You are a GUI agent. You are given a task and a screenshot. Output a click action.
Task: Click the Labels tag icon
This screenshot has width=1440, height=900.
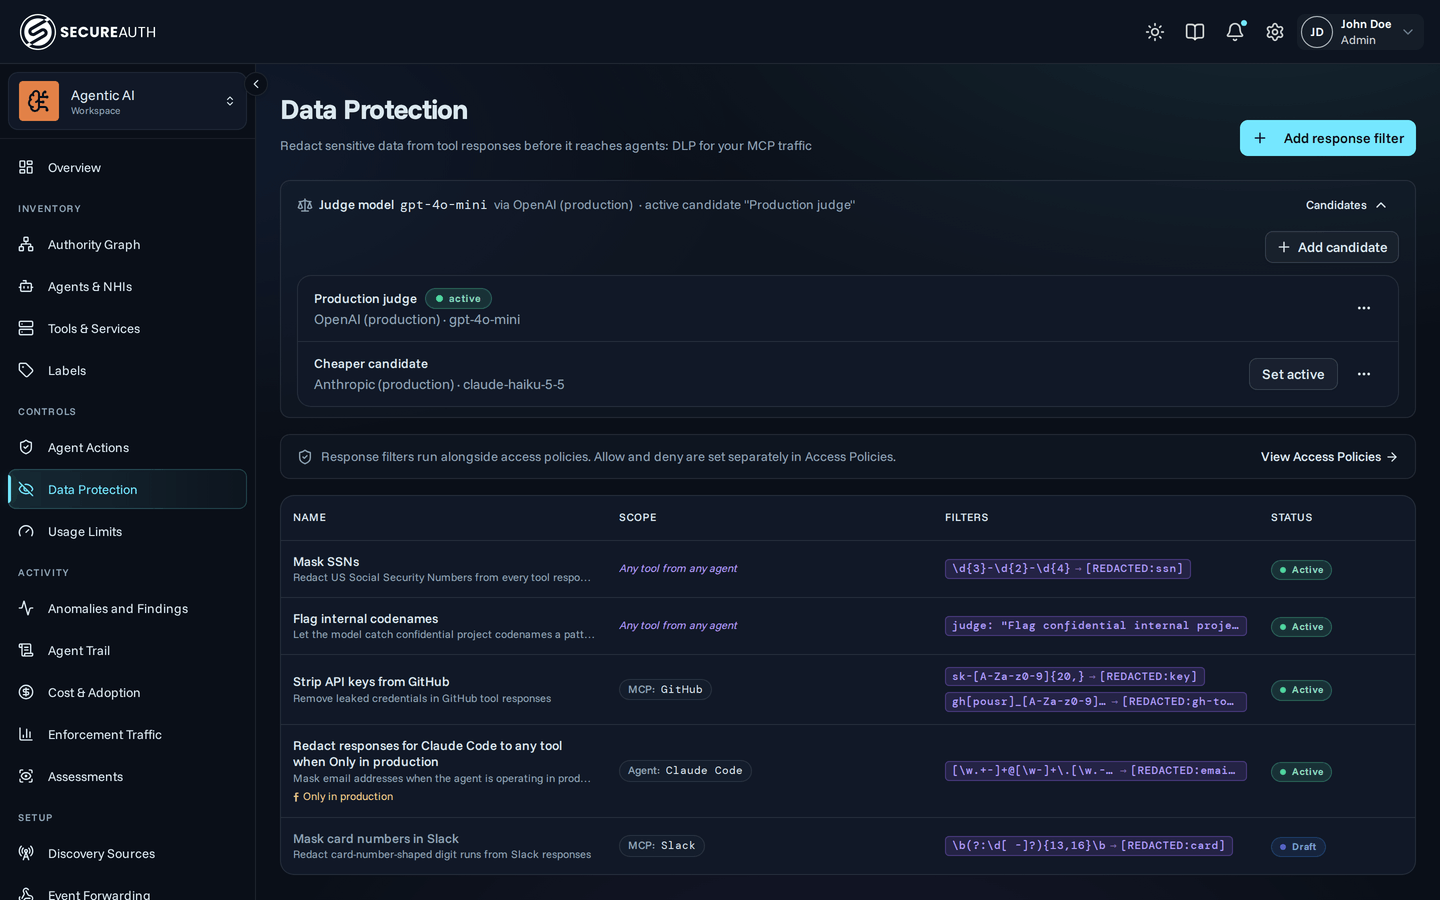click(26, 370)
